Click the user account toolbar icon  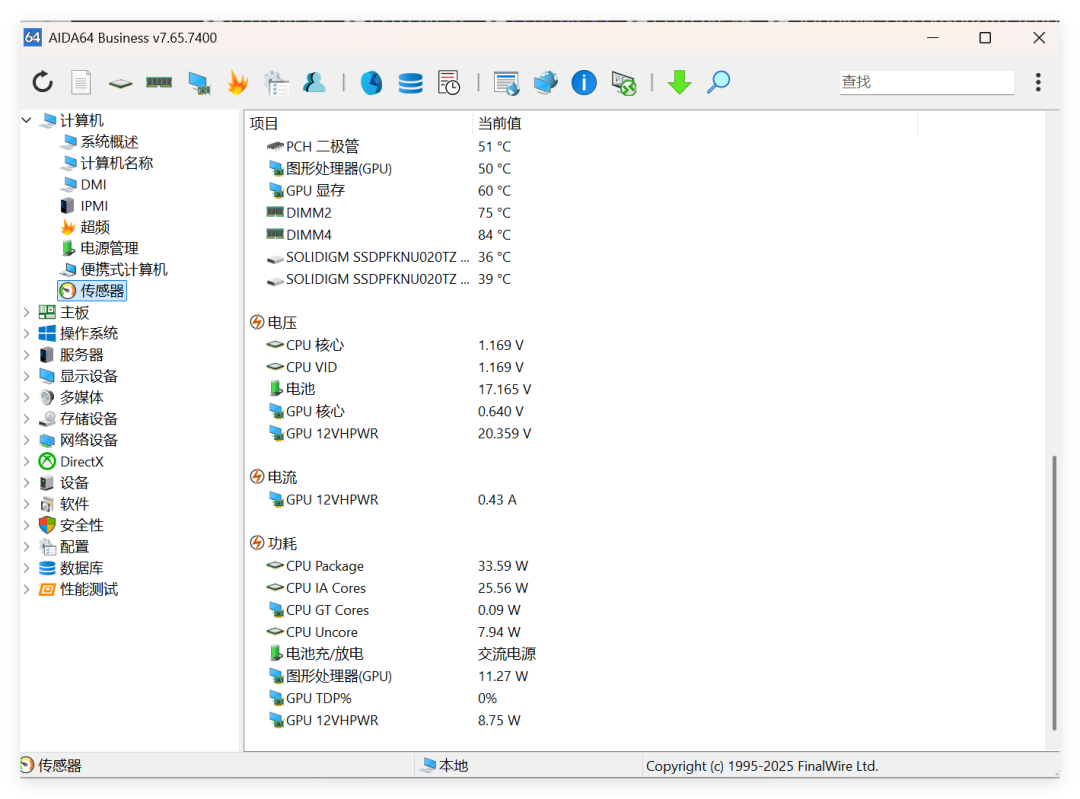(x=314, y=82)
